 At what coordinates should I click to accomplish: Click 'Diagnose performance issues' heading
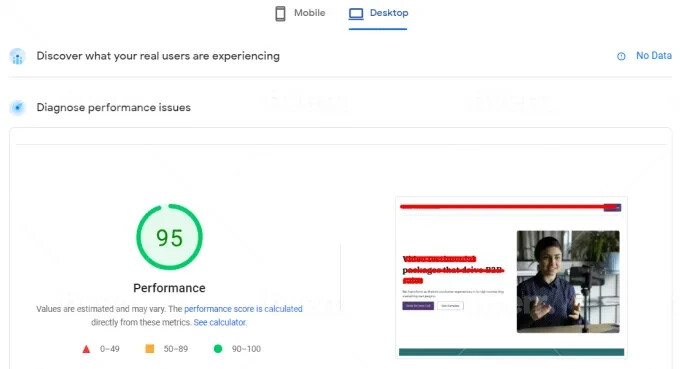coord(114,108)
